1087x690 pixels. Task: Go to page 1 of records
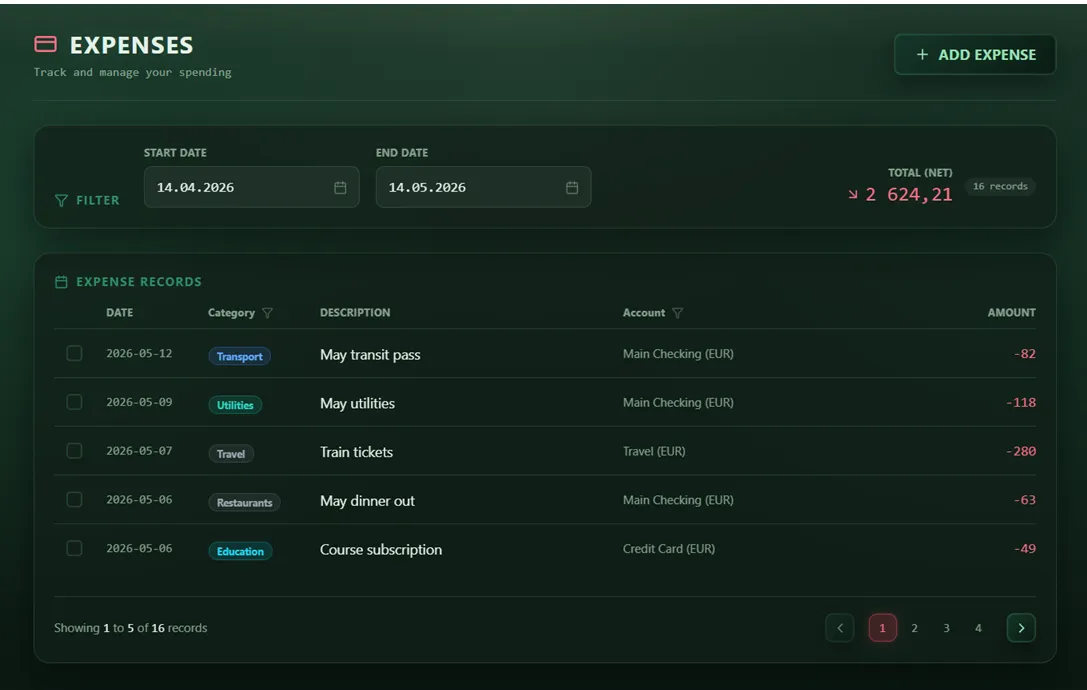pos(882,628)
